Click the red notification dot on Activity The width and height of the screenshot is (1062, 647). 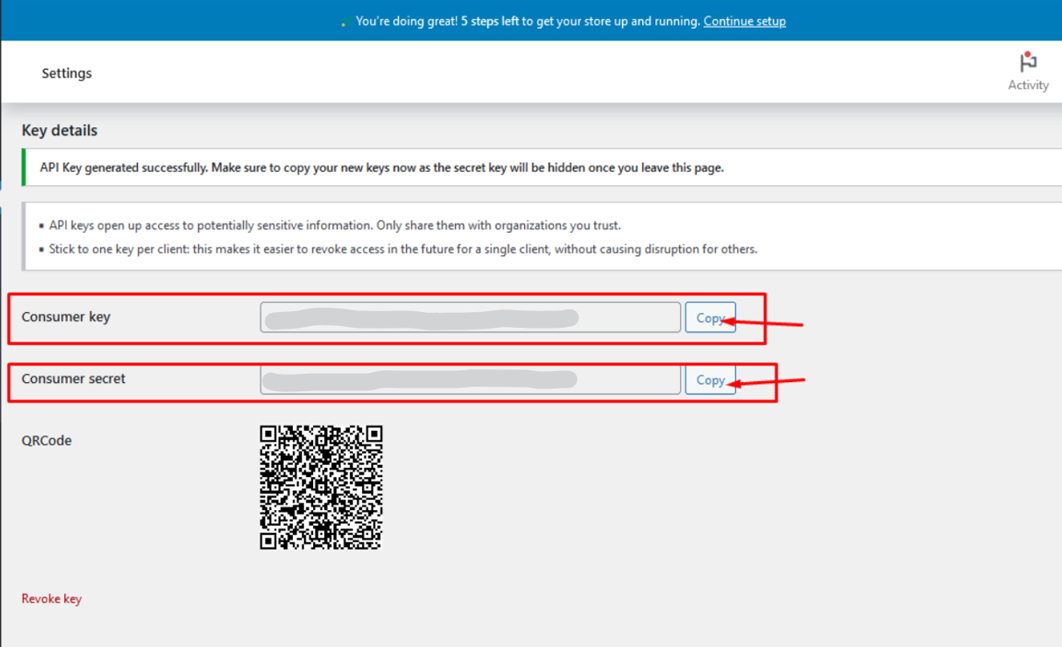pyautogui.click(x=1026, y=55)
